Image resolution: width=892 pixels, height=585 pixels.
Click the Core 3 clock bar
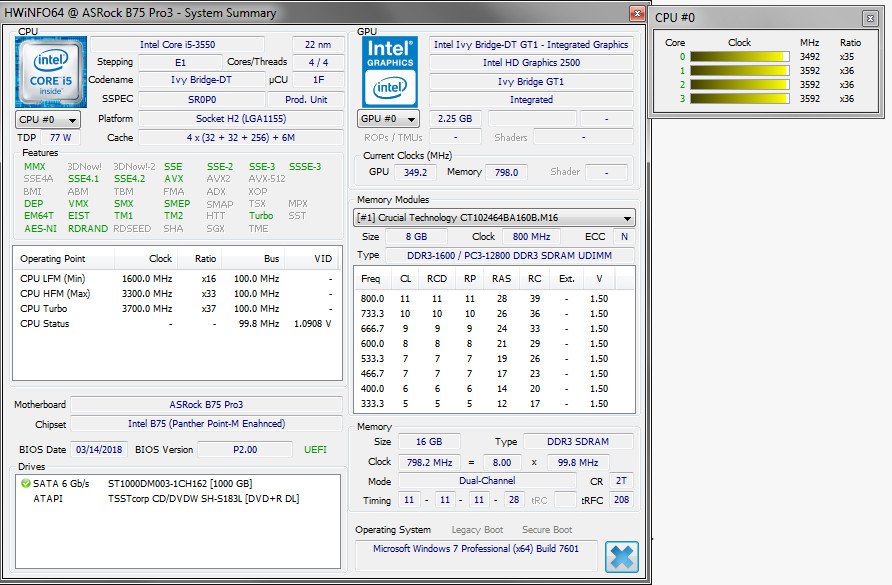(x=740, y=98)
